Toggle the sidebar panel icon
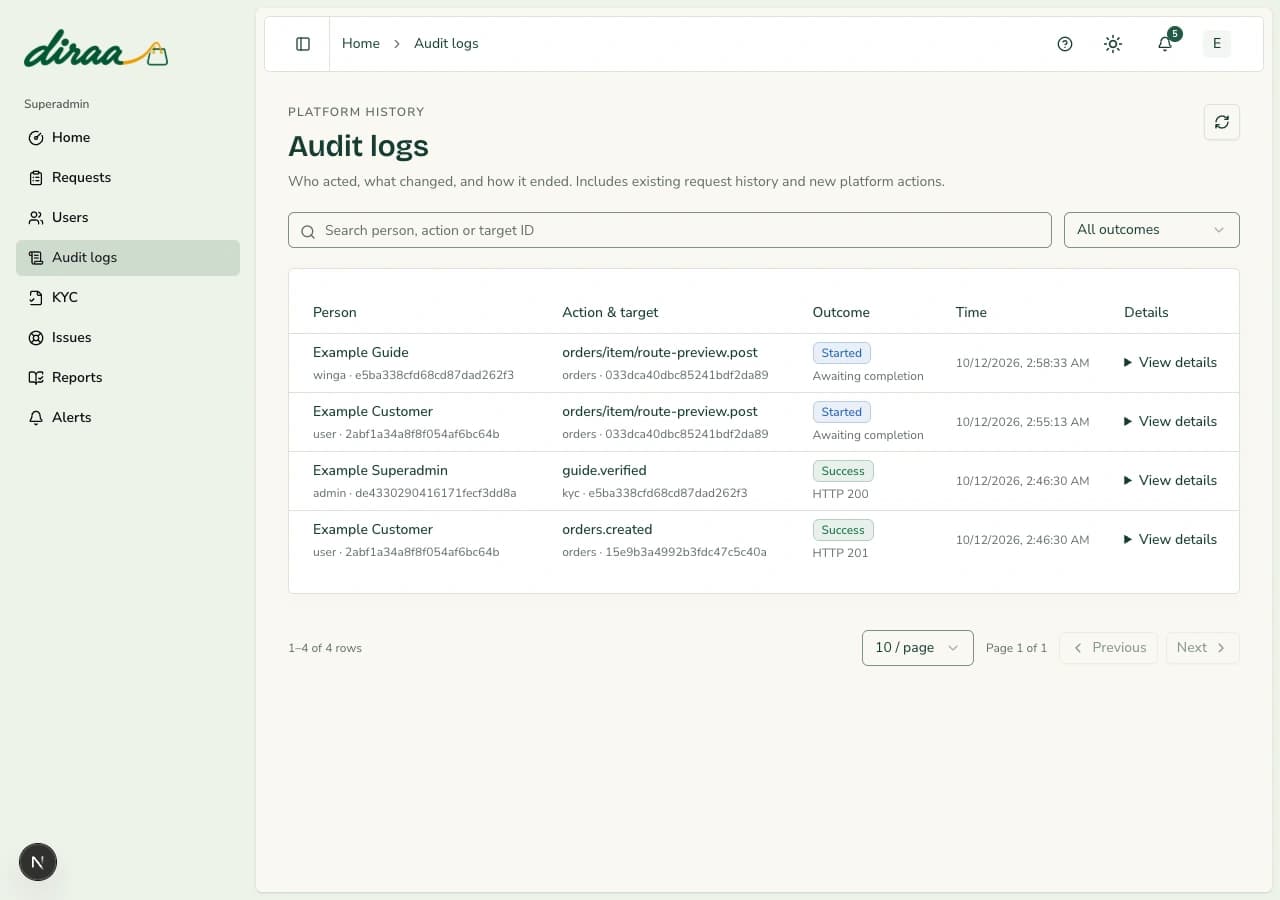The height and width of the screenshot is (900, 1280). click(x=303, y=44)
